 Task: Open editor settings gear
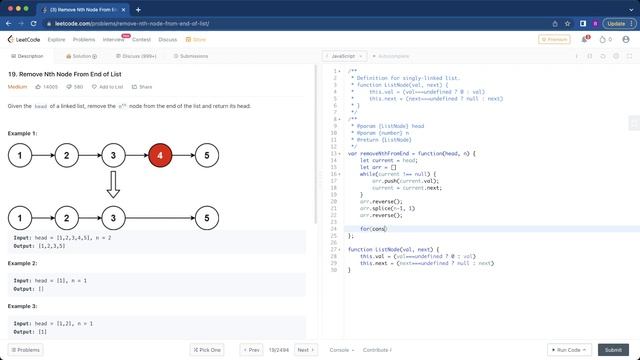[616, 56]
